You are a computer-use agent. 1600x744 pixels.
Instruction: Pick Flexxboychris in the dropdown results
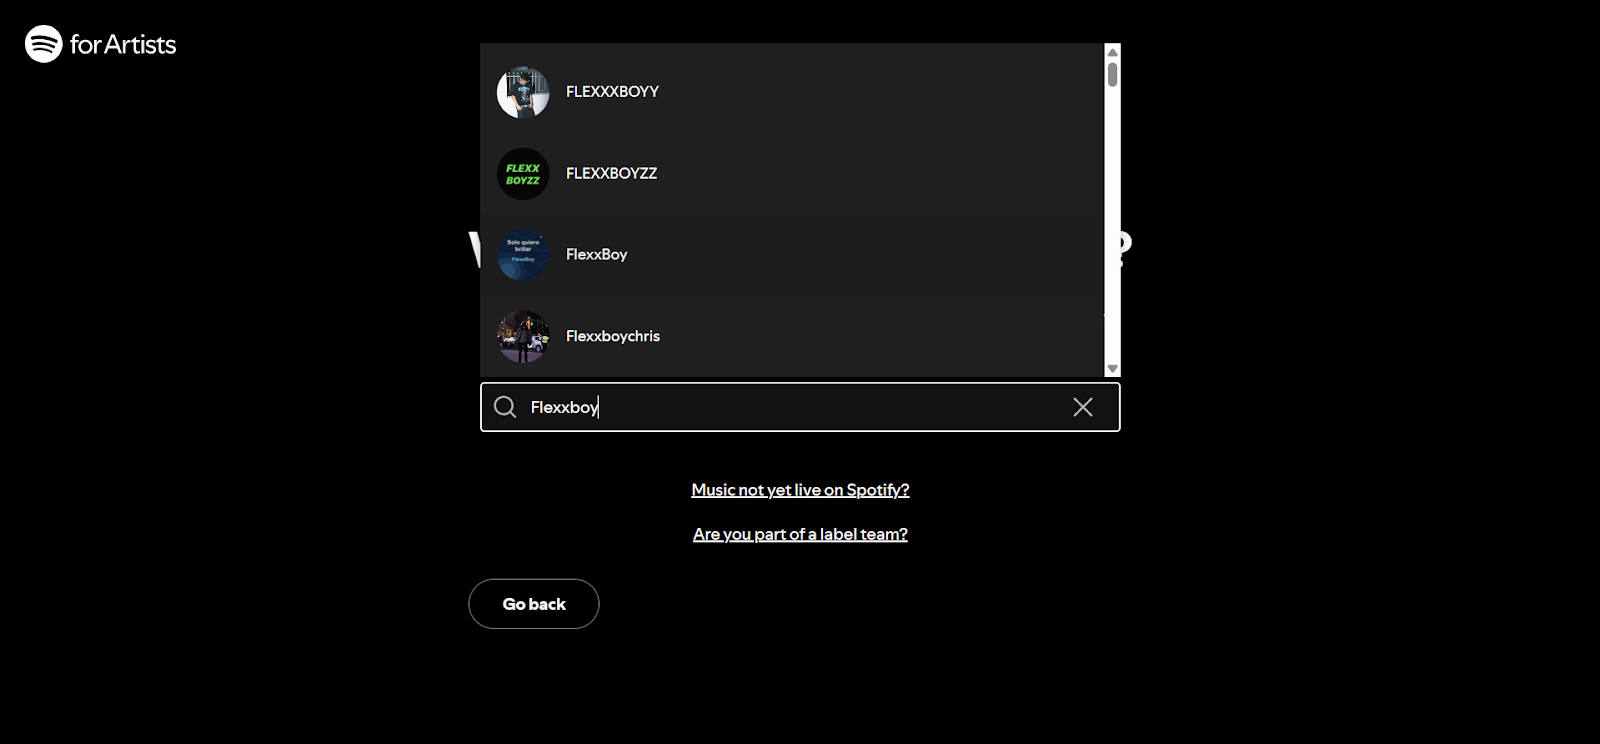coord(792,337)
